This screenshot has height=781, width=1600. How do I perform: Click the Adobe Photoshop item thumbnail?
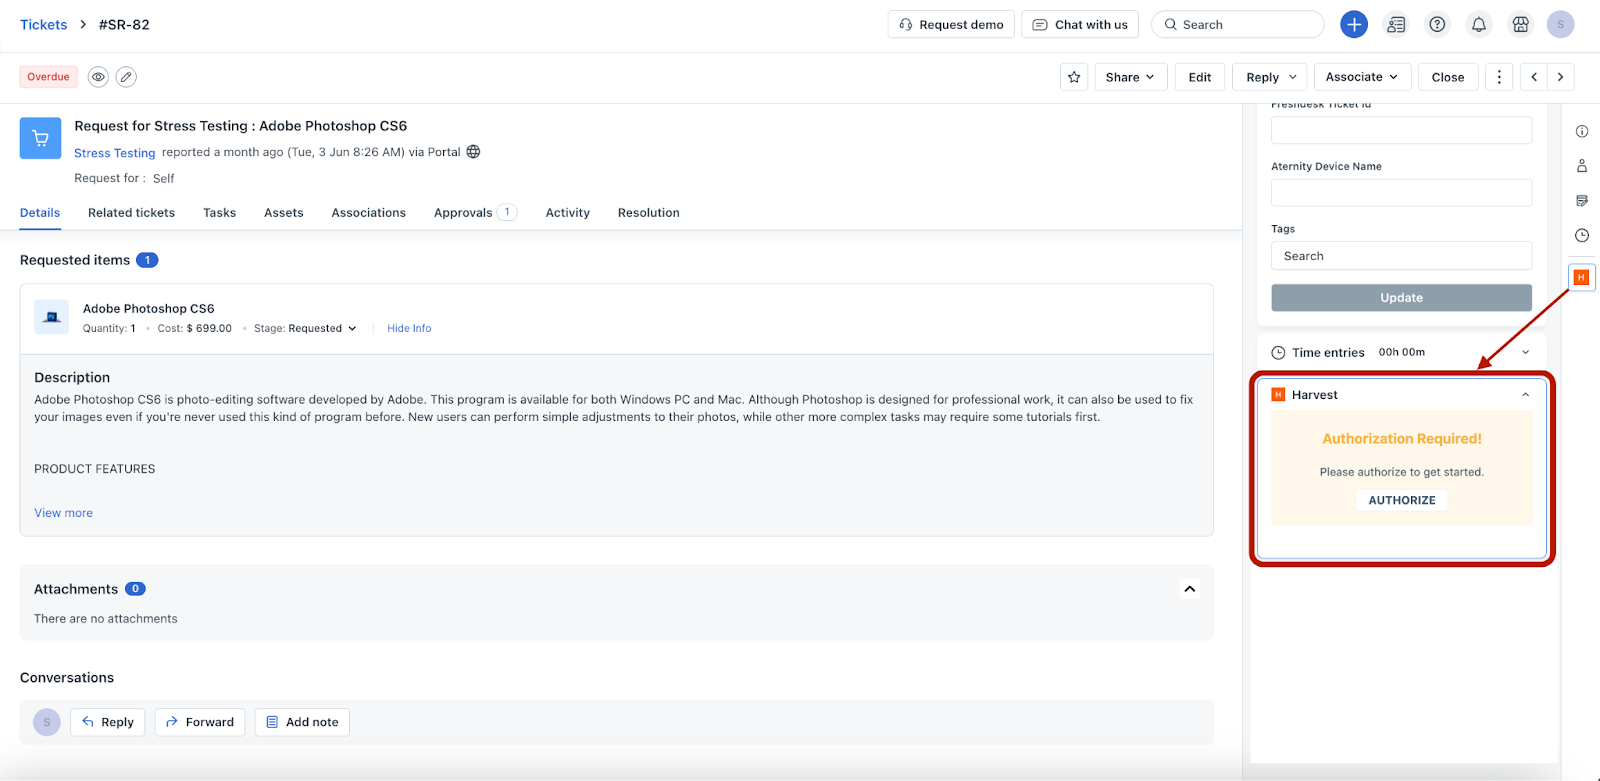(52, 317)
